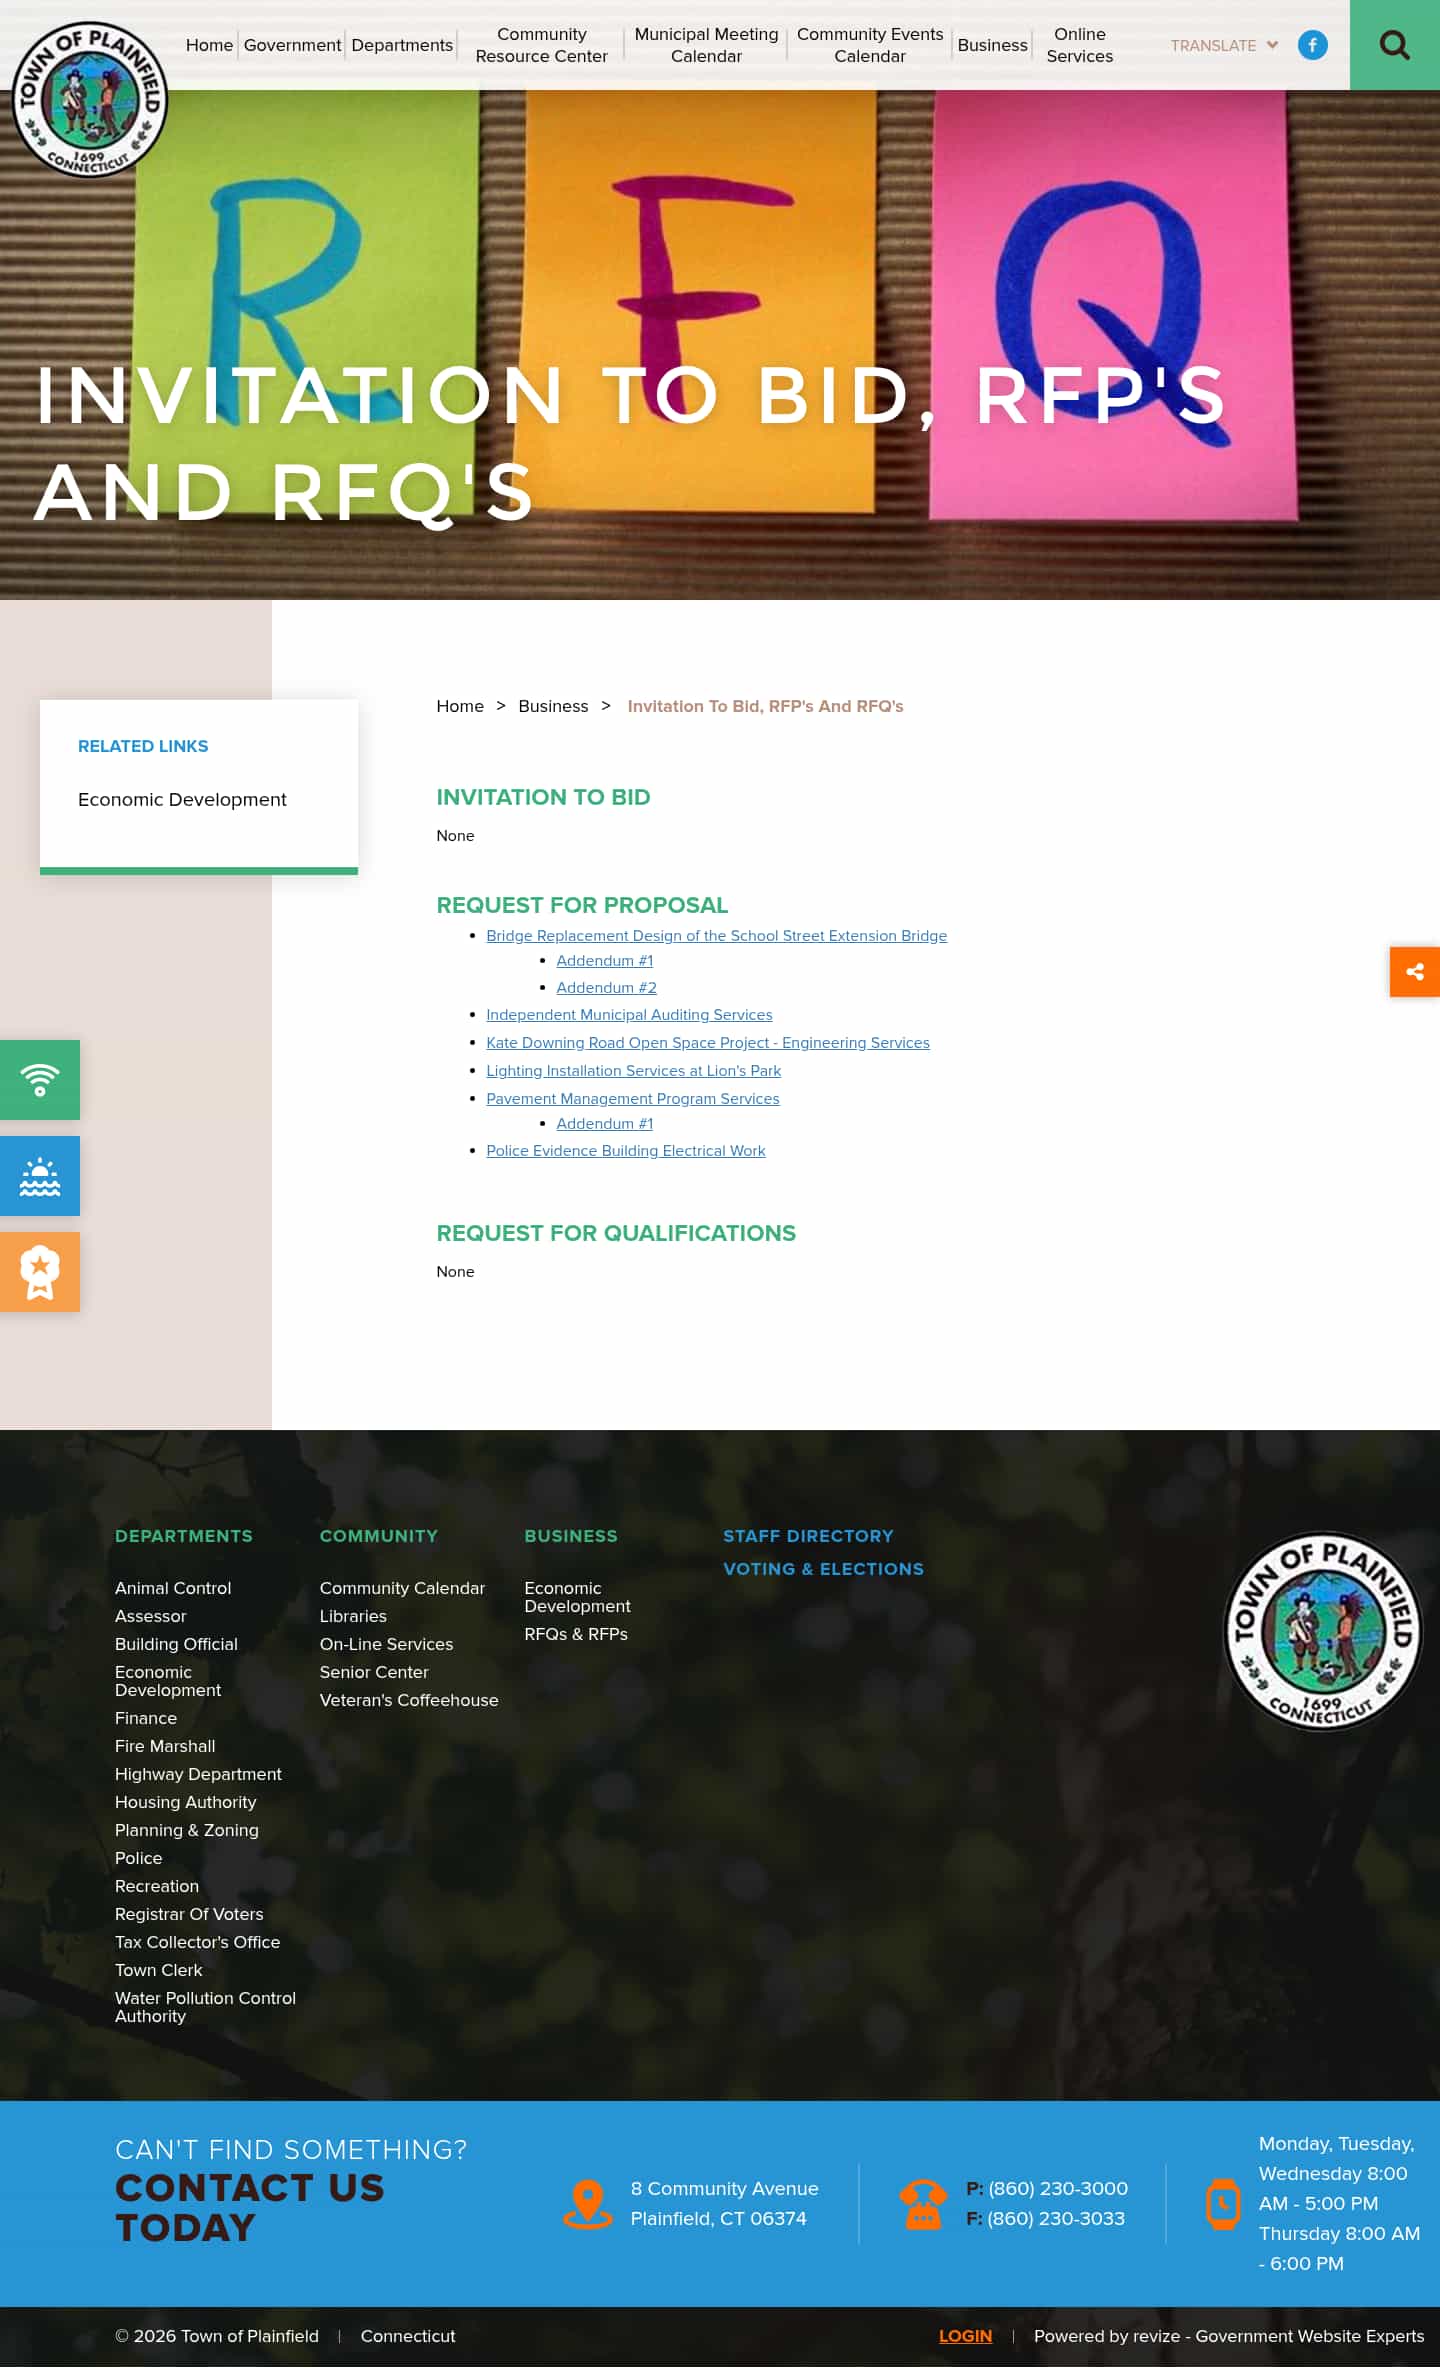Open Community Events Calendar menu item

pos(870,45)
